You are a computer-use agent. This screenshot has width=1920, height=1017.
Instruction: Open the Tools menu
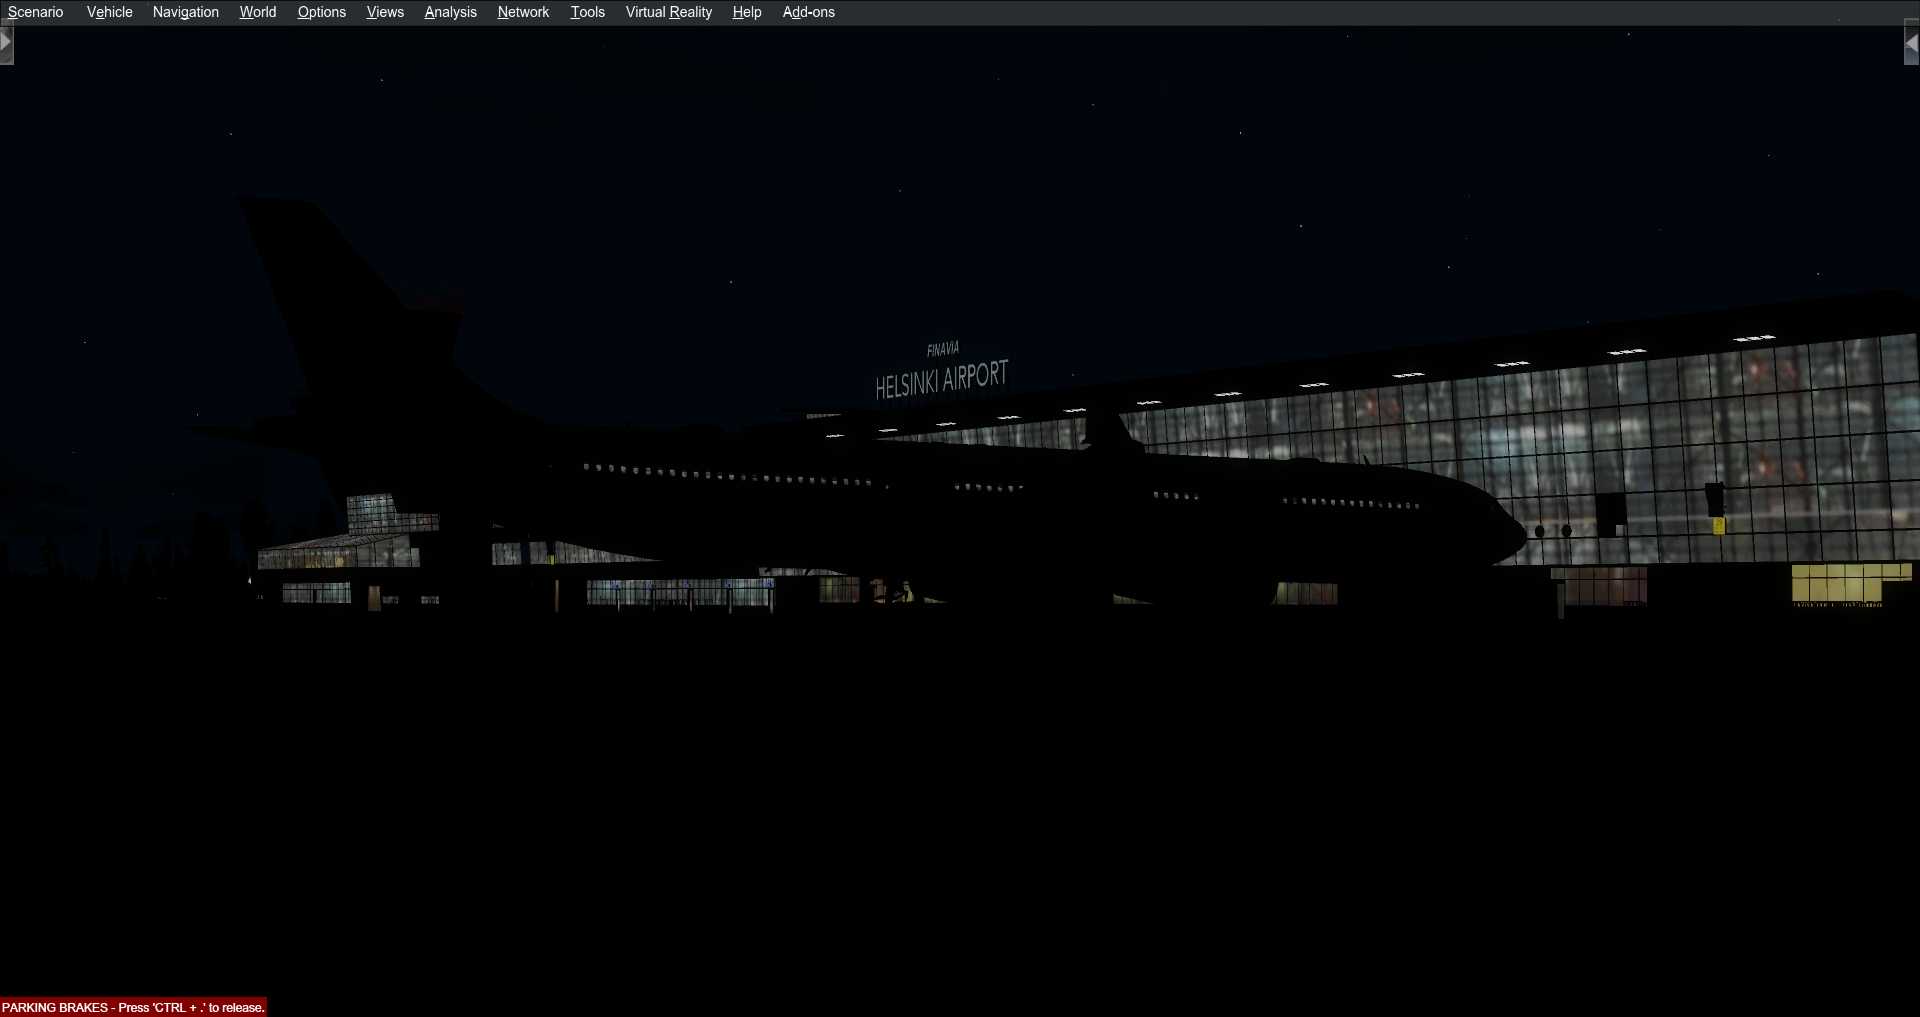coord(587,12)
